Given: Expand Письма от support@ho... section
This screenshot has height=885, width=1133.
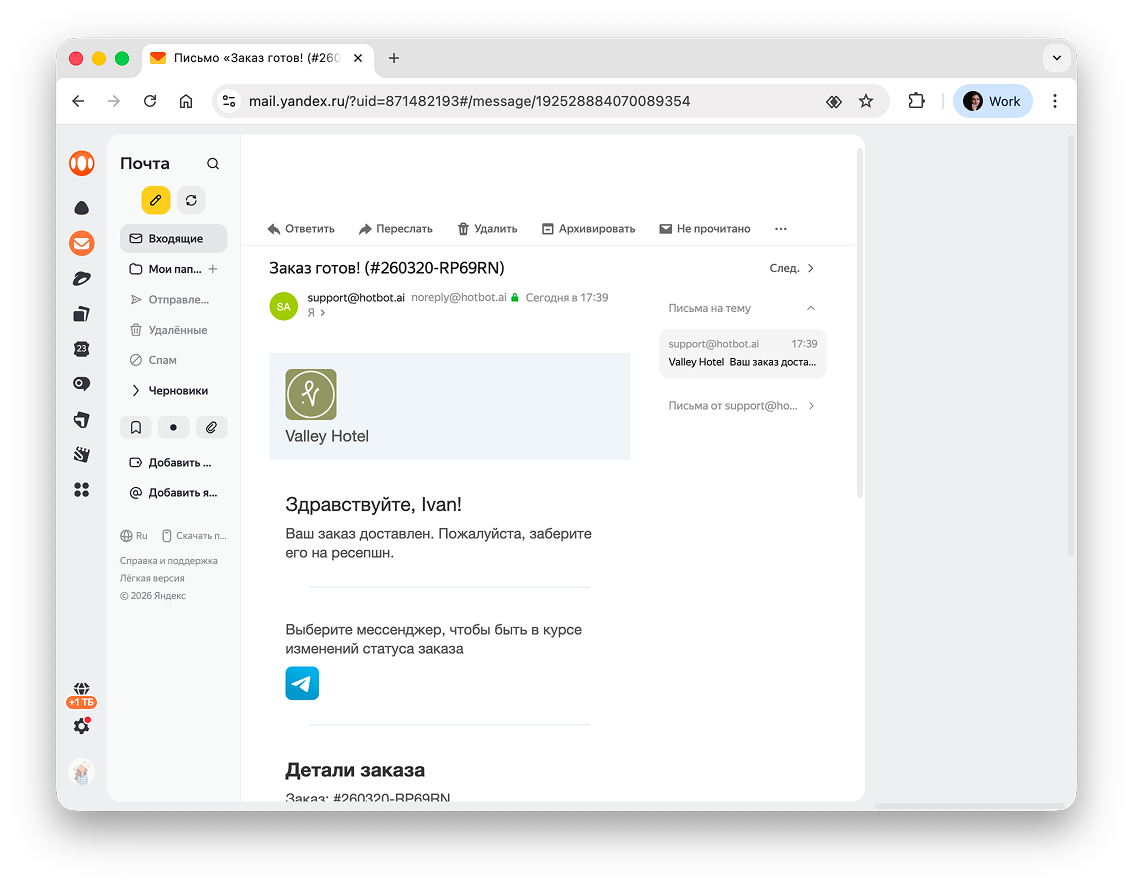Looking at the screenshot, I should coord(811,406).
